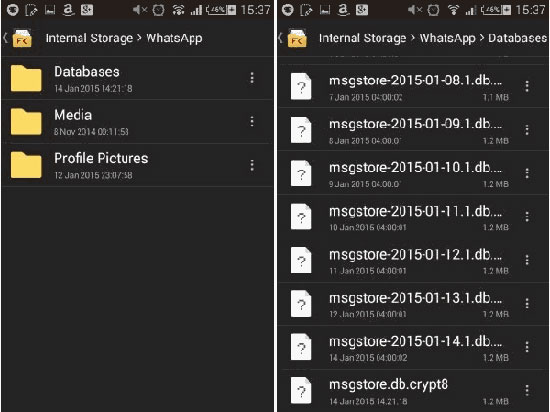550x412 pixels.
Task: Open the Databases folder
Action: click(x=137, y=79)
